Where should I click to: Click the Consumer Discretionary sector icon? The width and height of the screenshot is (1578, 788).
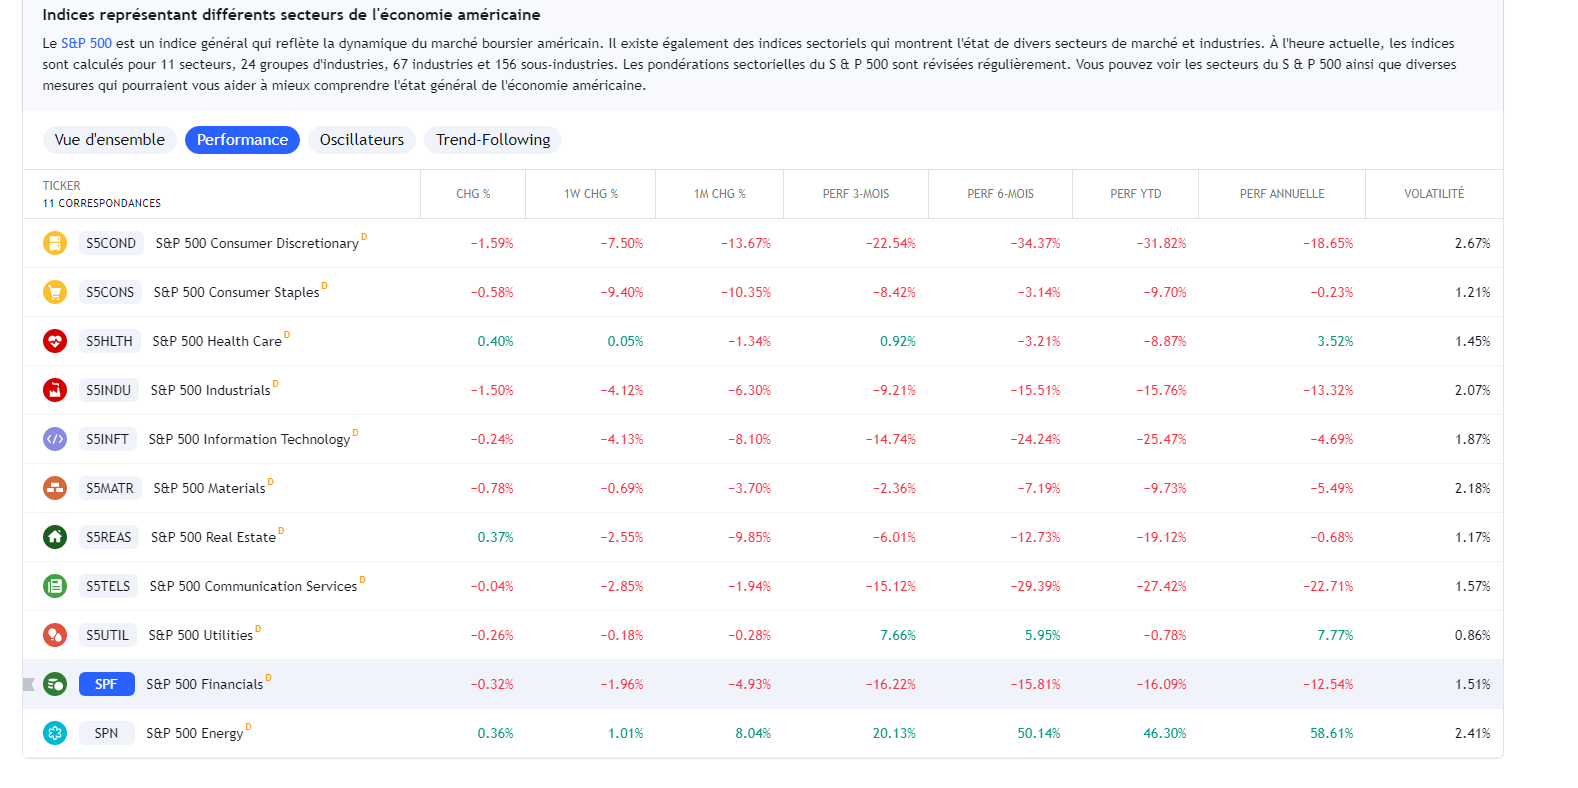click(55, 243)
